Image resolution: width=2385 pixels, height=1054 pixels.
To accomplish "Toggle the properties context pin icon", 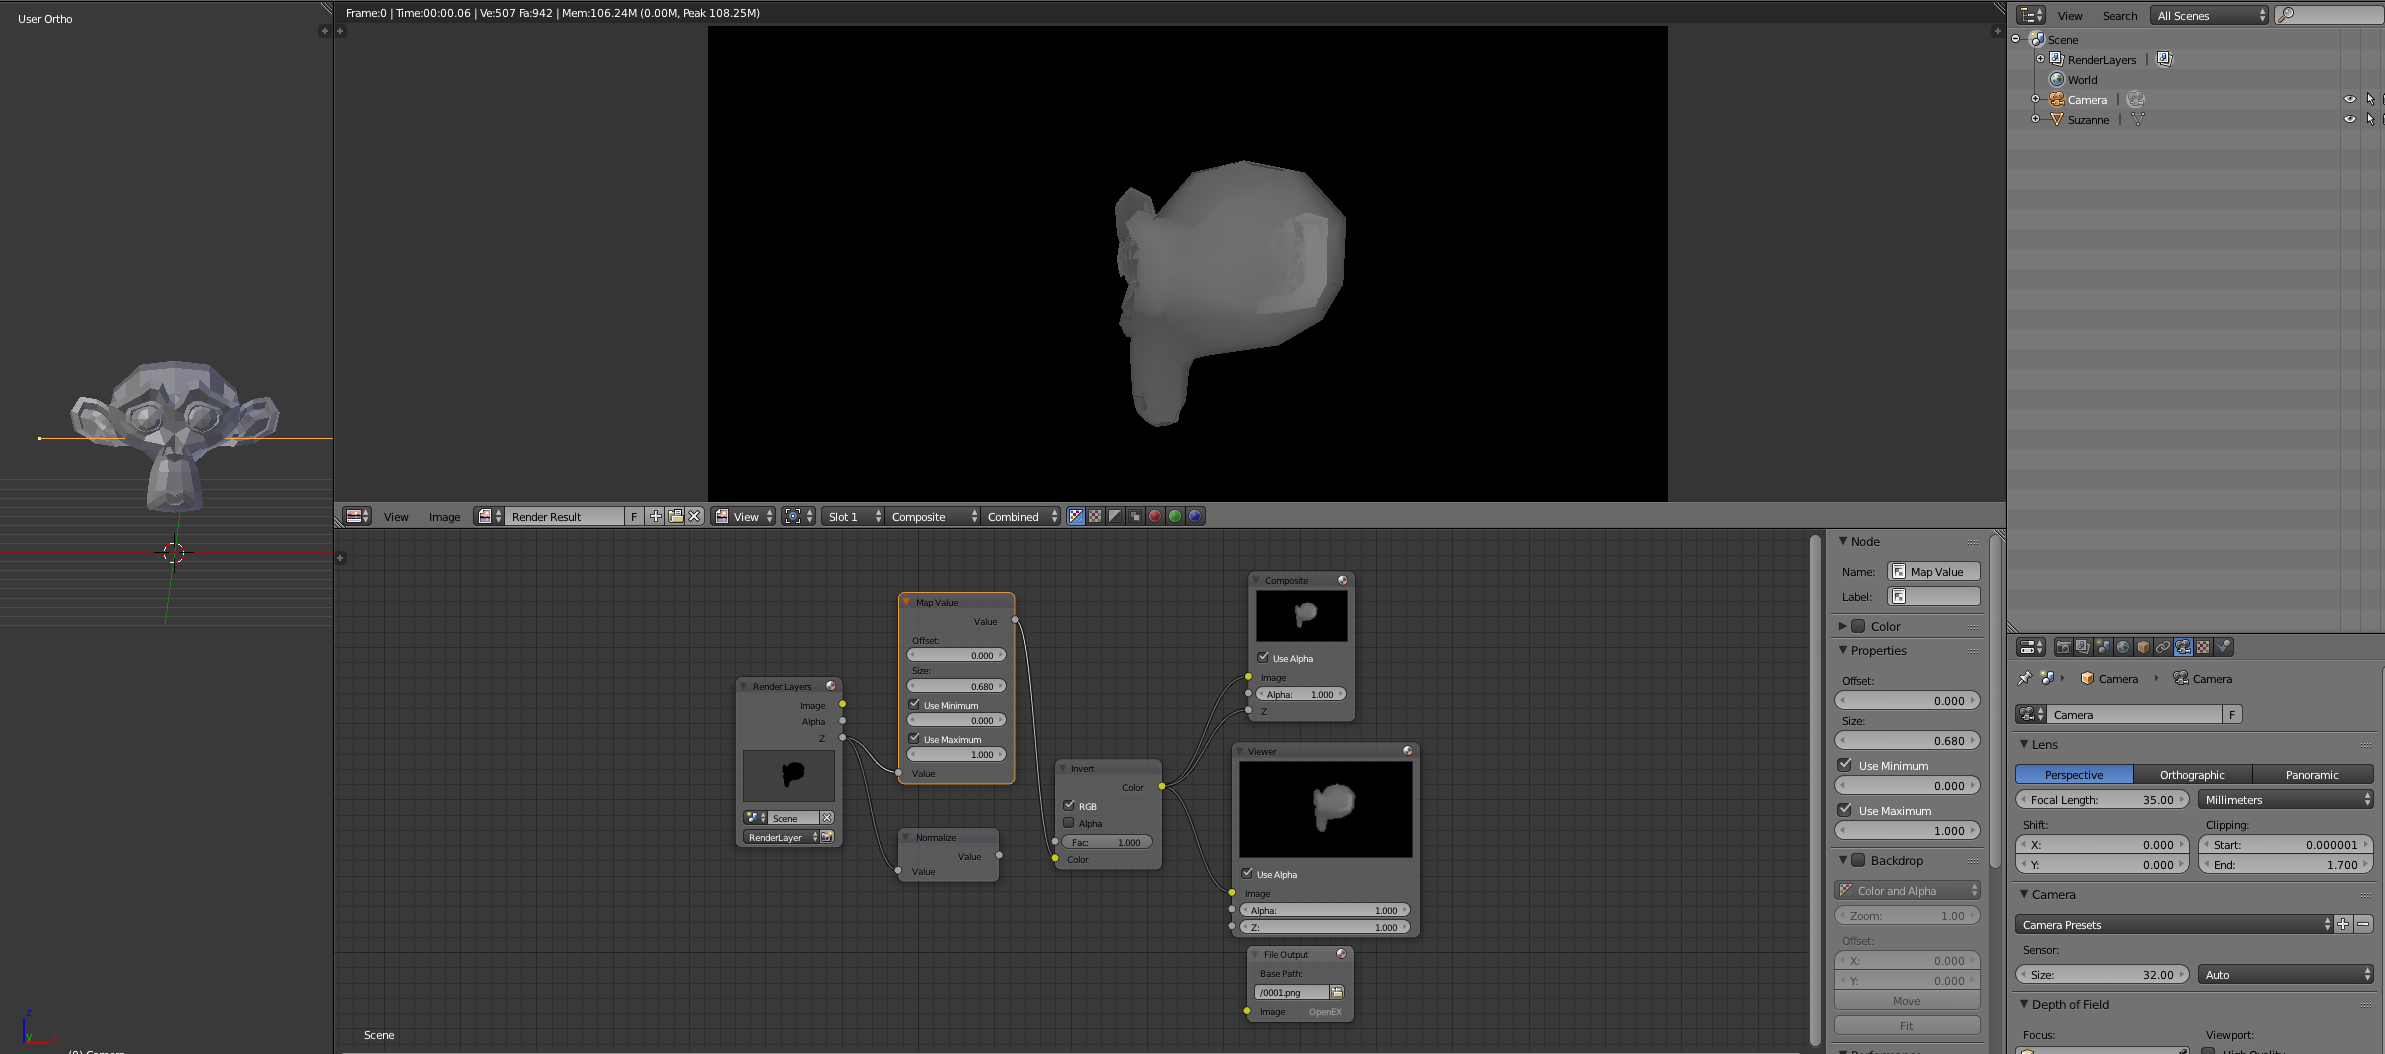I will (2025, 678).
